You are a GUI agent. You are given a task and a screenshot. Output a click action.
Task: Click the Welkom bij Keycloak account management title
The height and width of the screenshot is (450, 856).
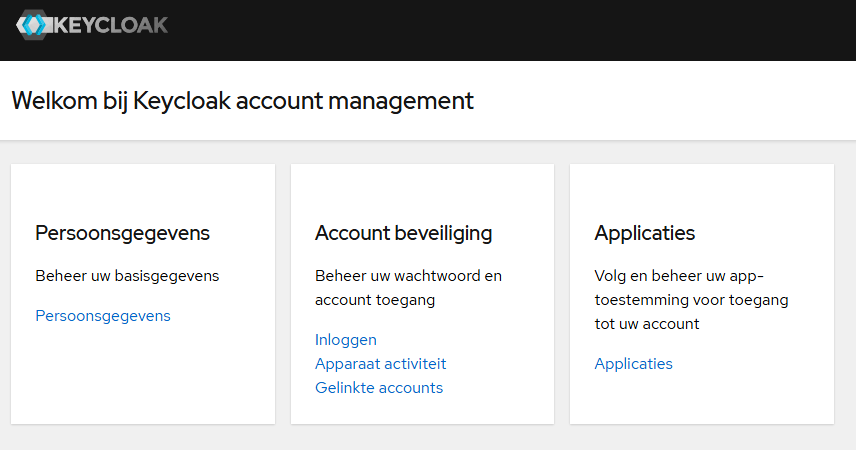tap(242, 101)
